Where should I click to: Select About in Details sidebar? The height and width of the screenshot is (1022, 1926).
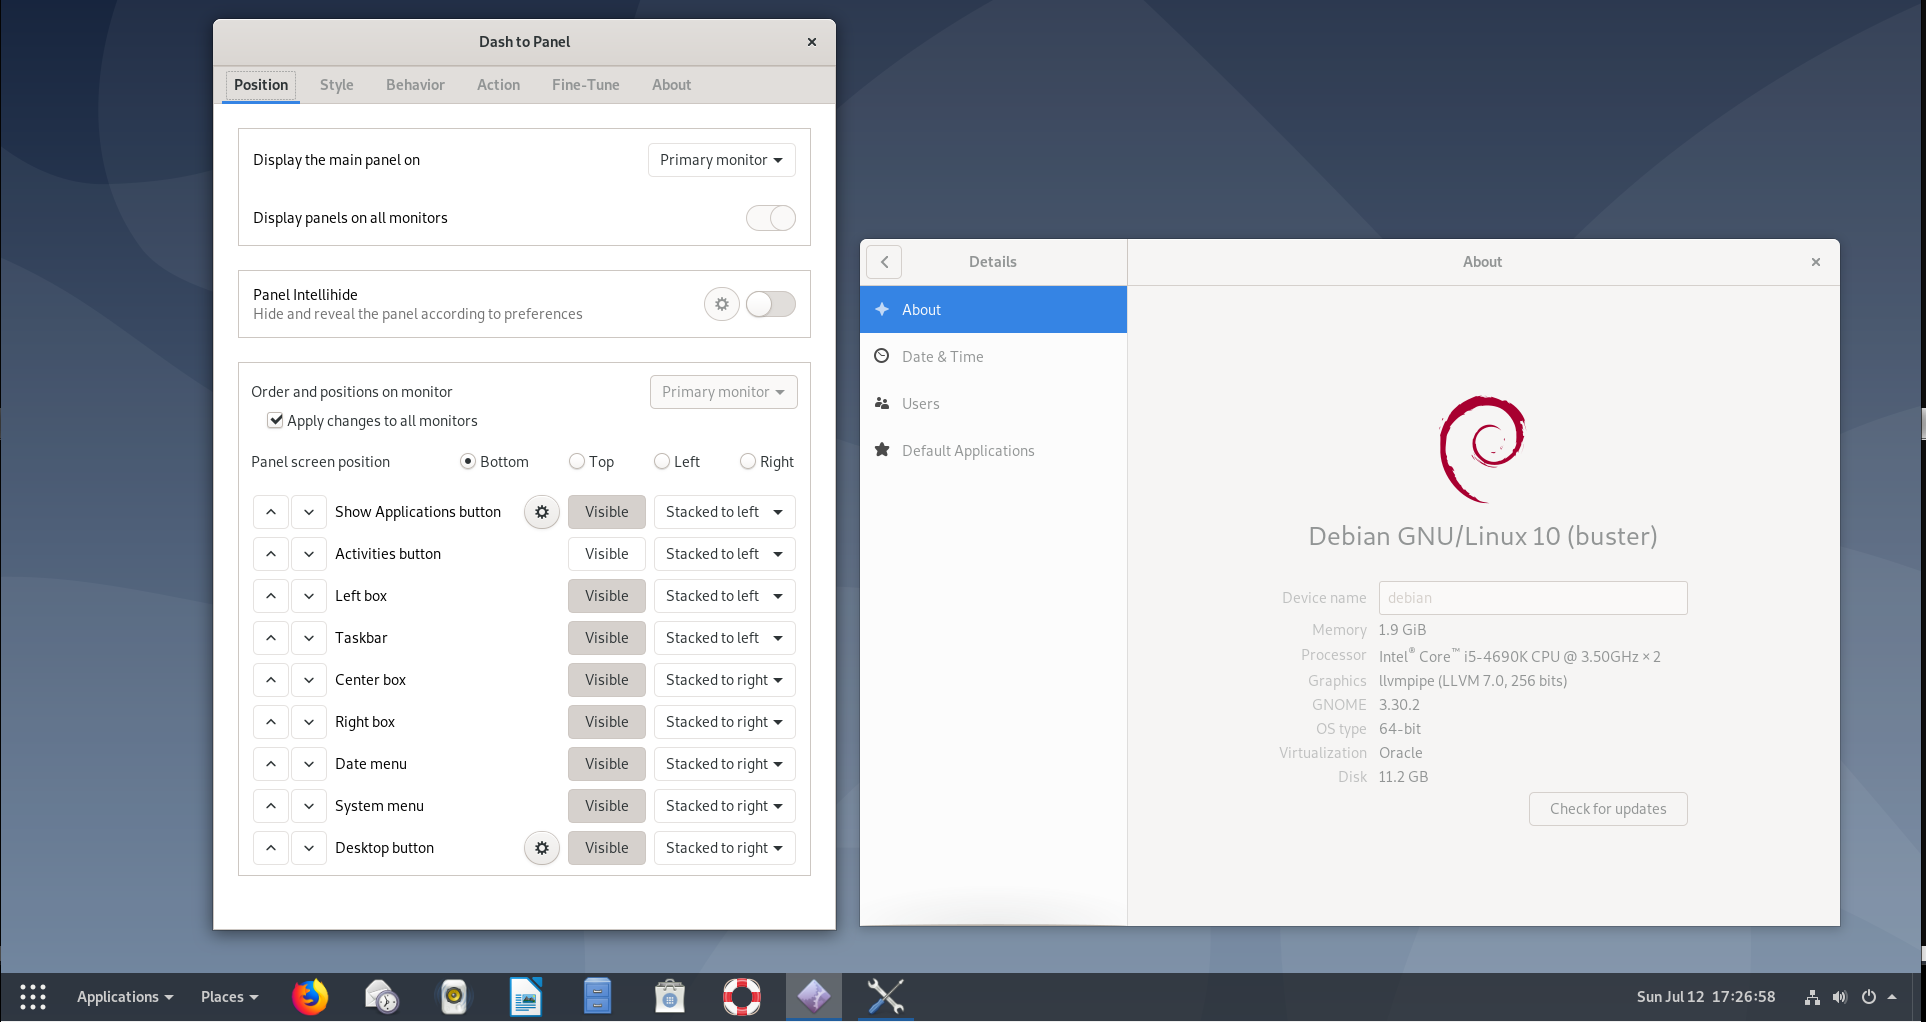[993, 310]
